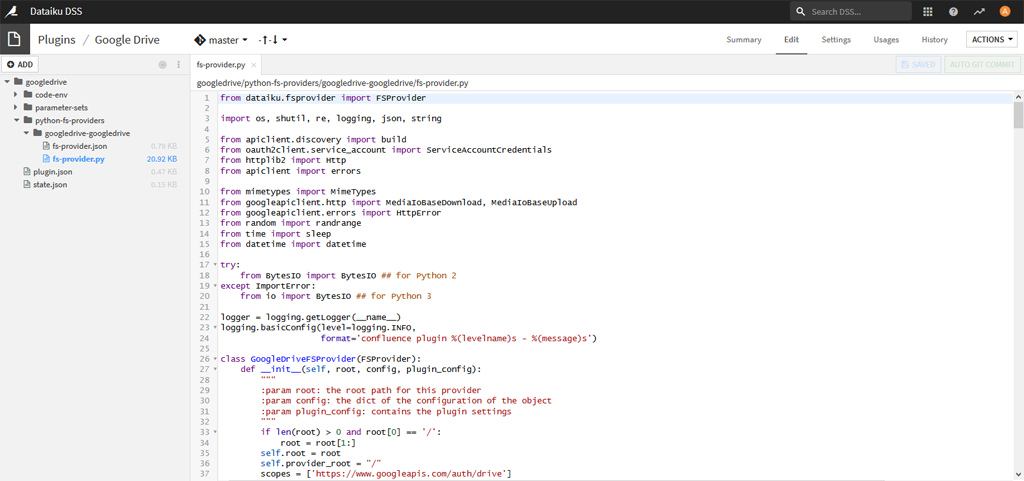Click the python-fs-providers folder icon

tap(28, 121)
